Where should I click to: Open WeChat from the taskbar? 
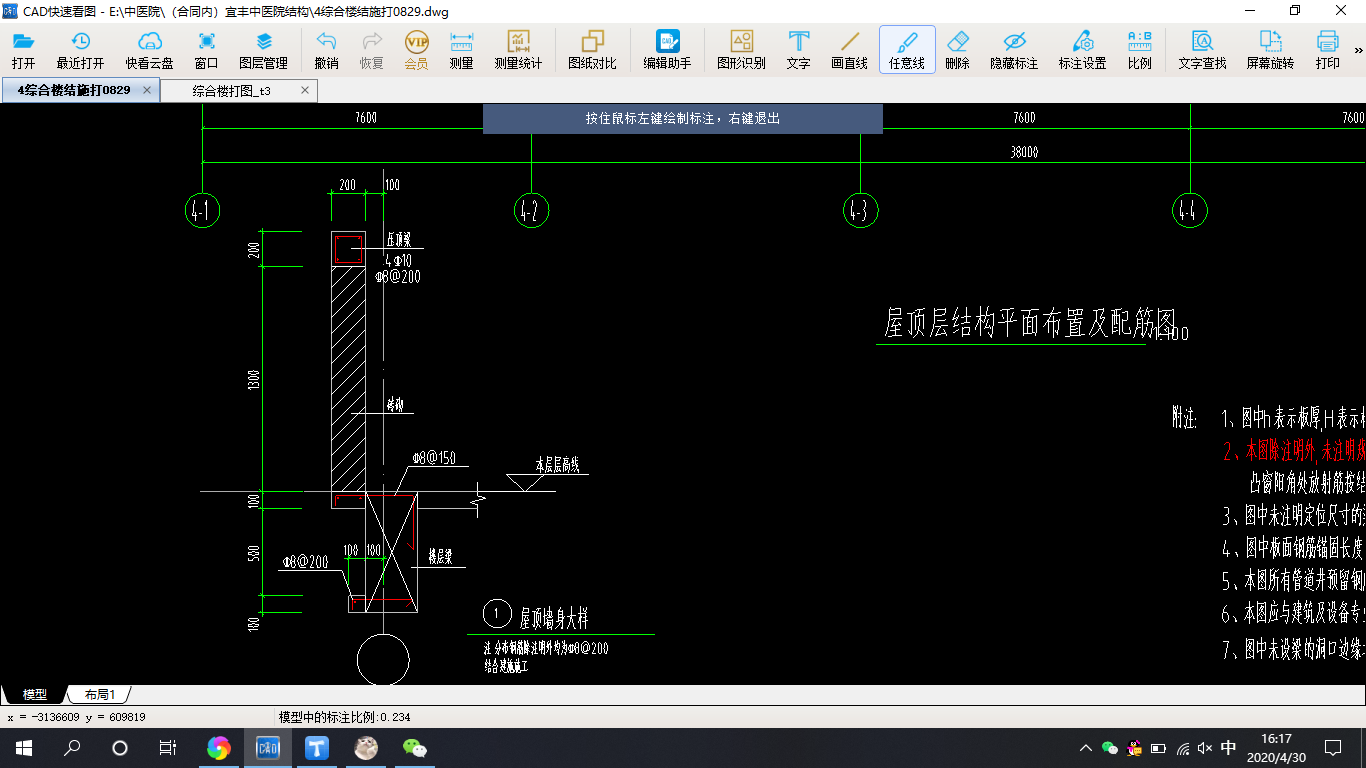(414, 748)
